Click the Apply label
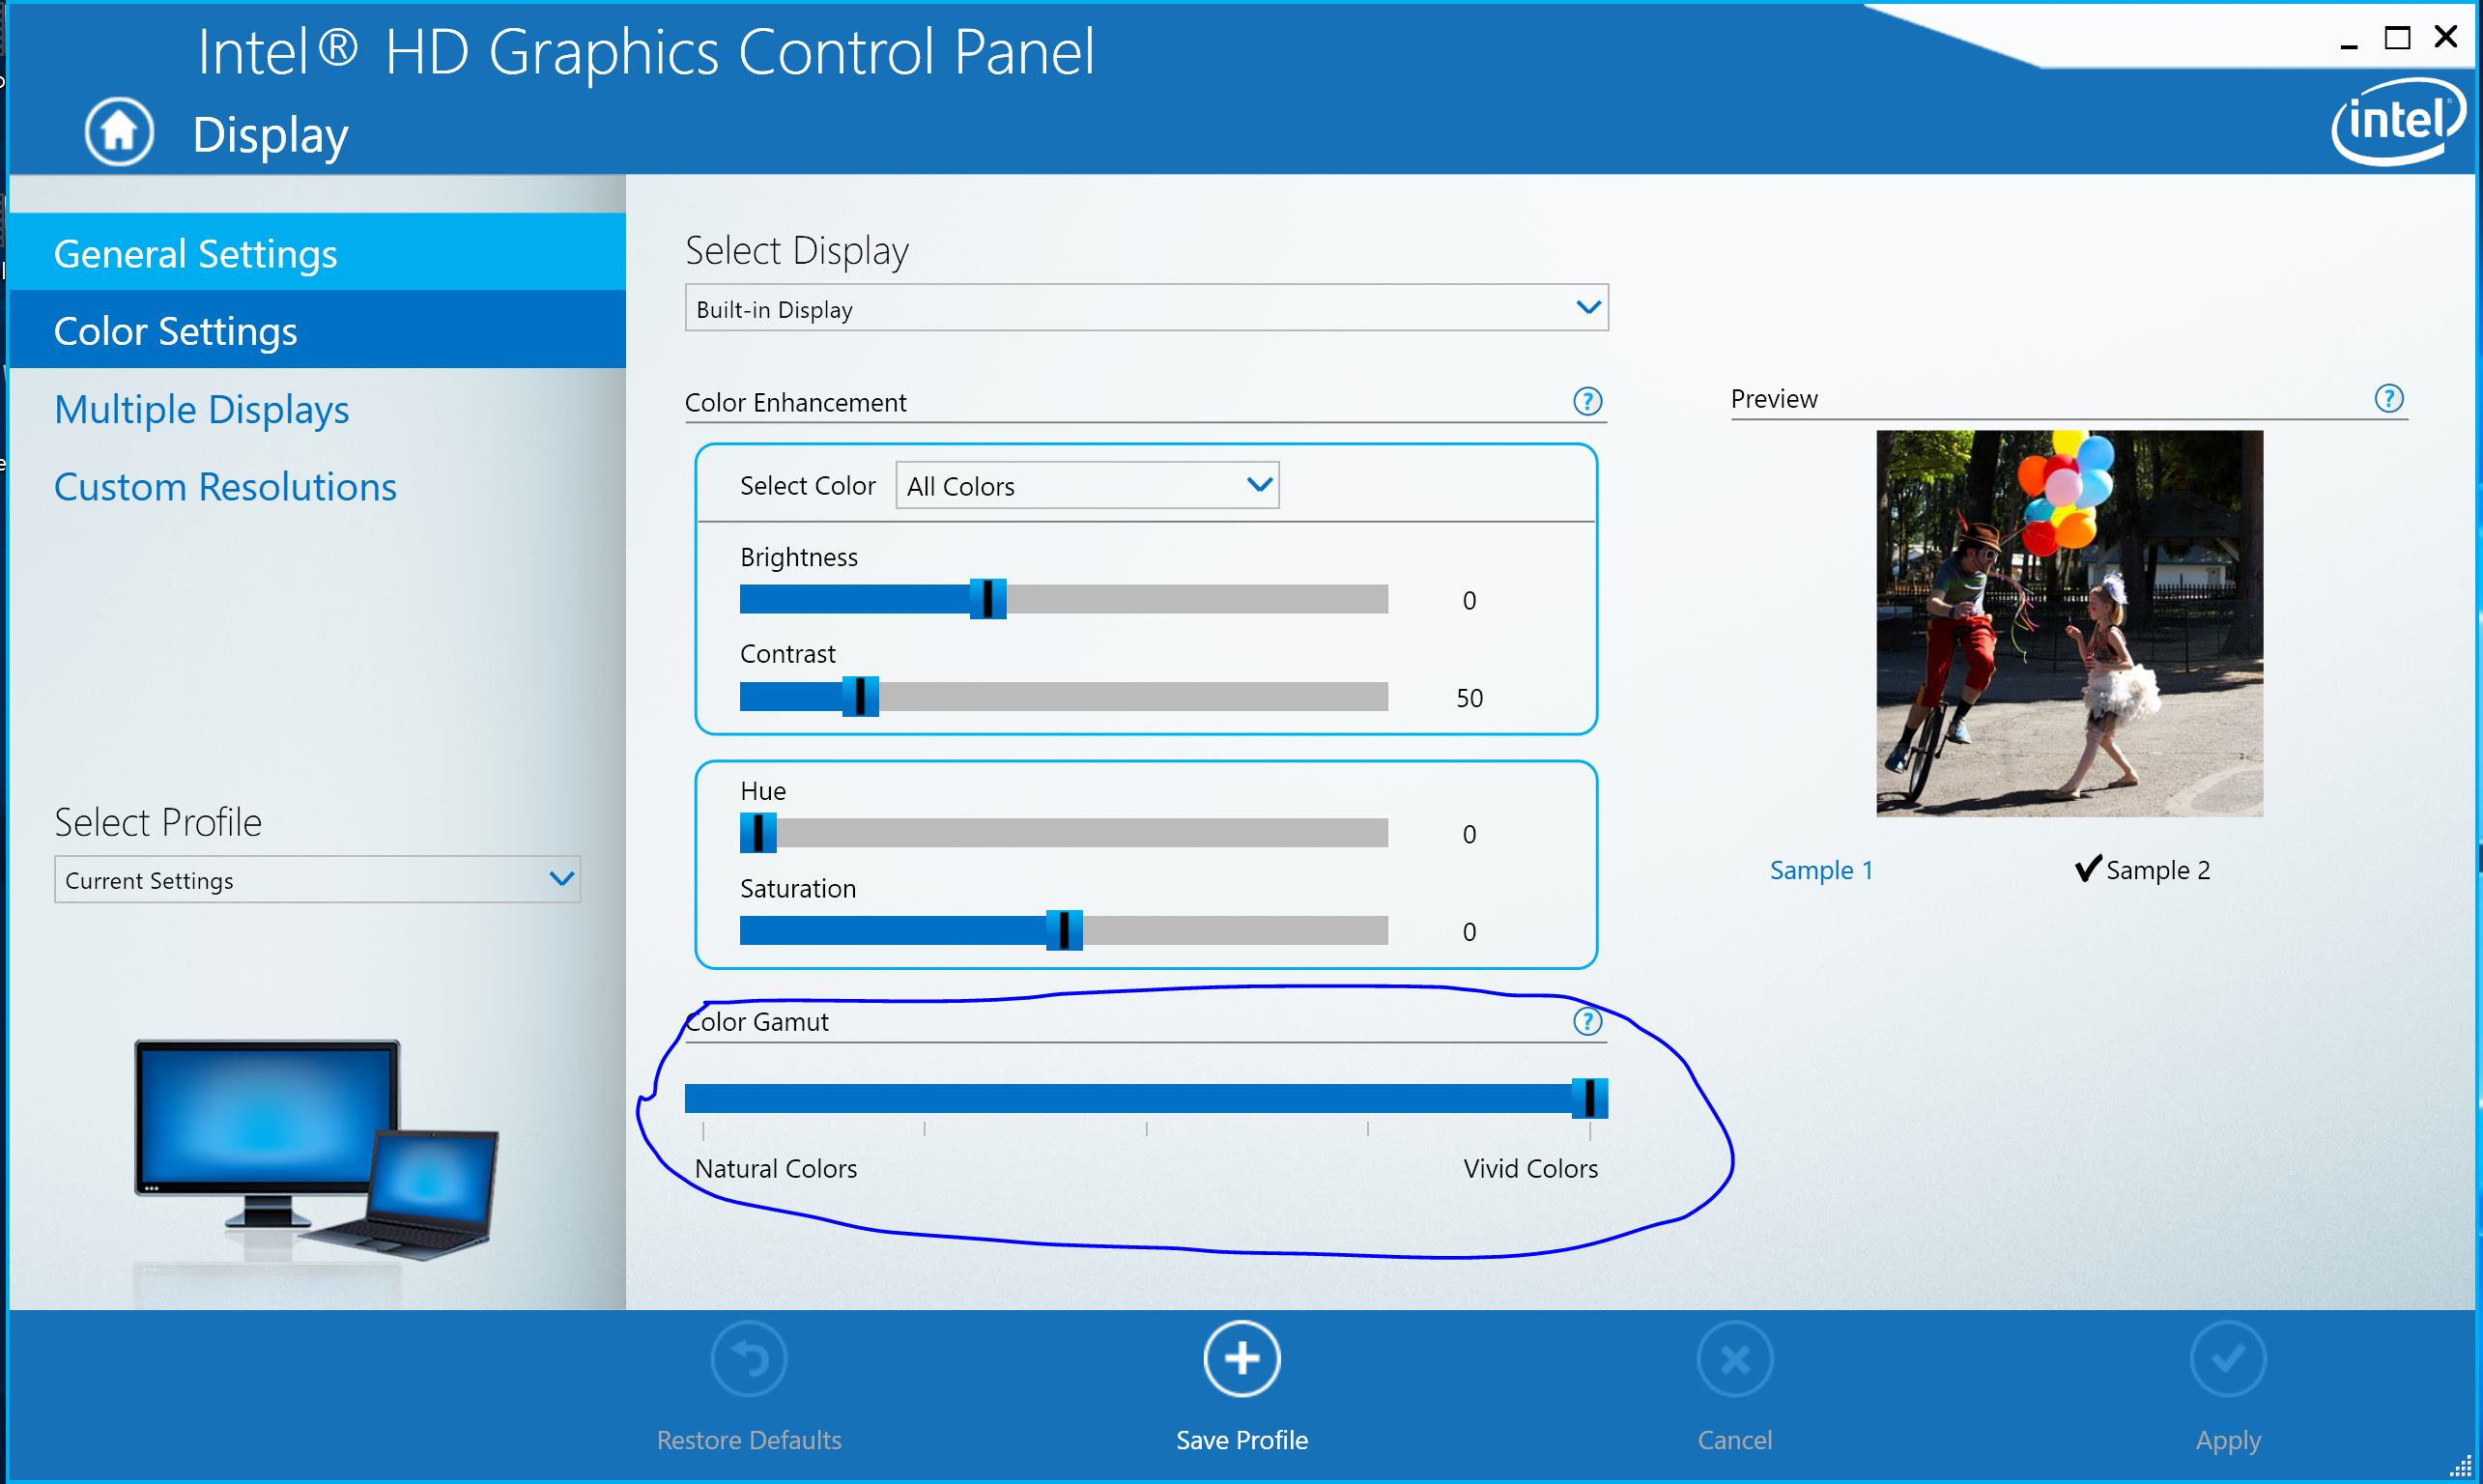 pyautogui.click(x=2228, y=1441)
